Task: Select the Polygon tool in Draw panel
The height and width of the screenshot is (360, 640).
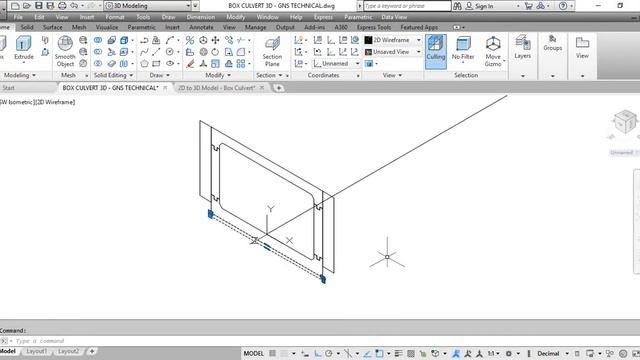Action: pyautogui.click(x=144, y=64)
